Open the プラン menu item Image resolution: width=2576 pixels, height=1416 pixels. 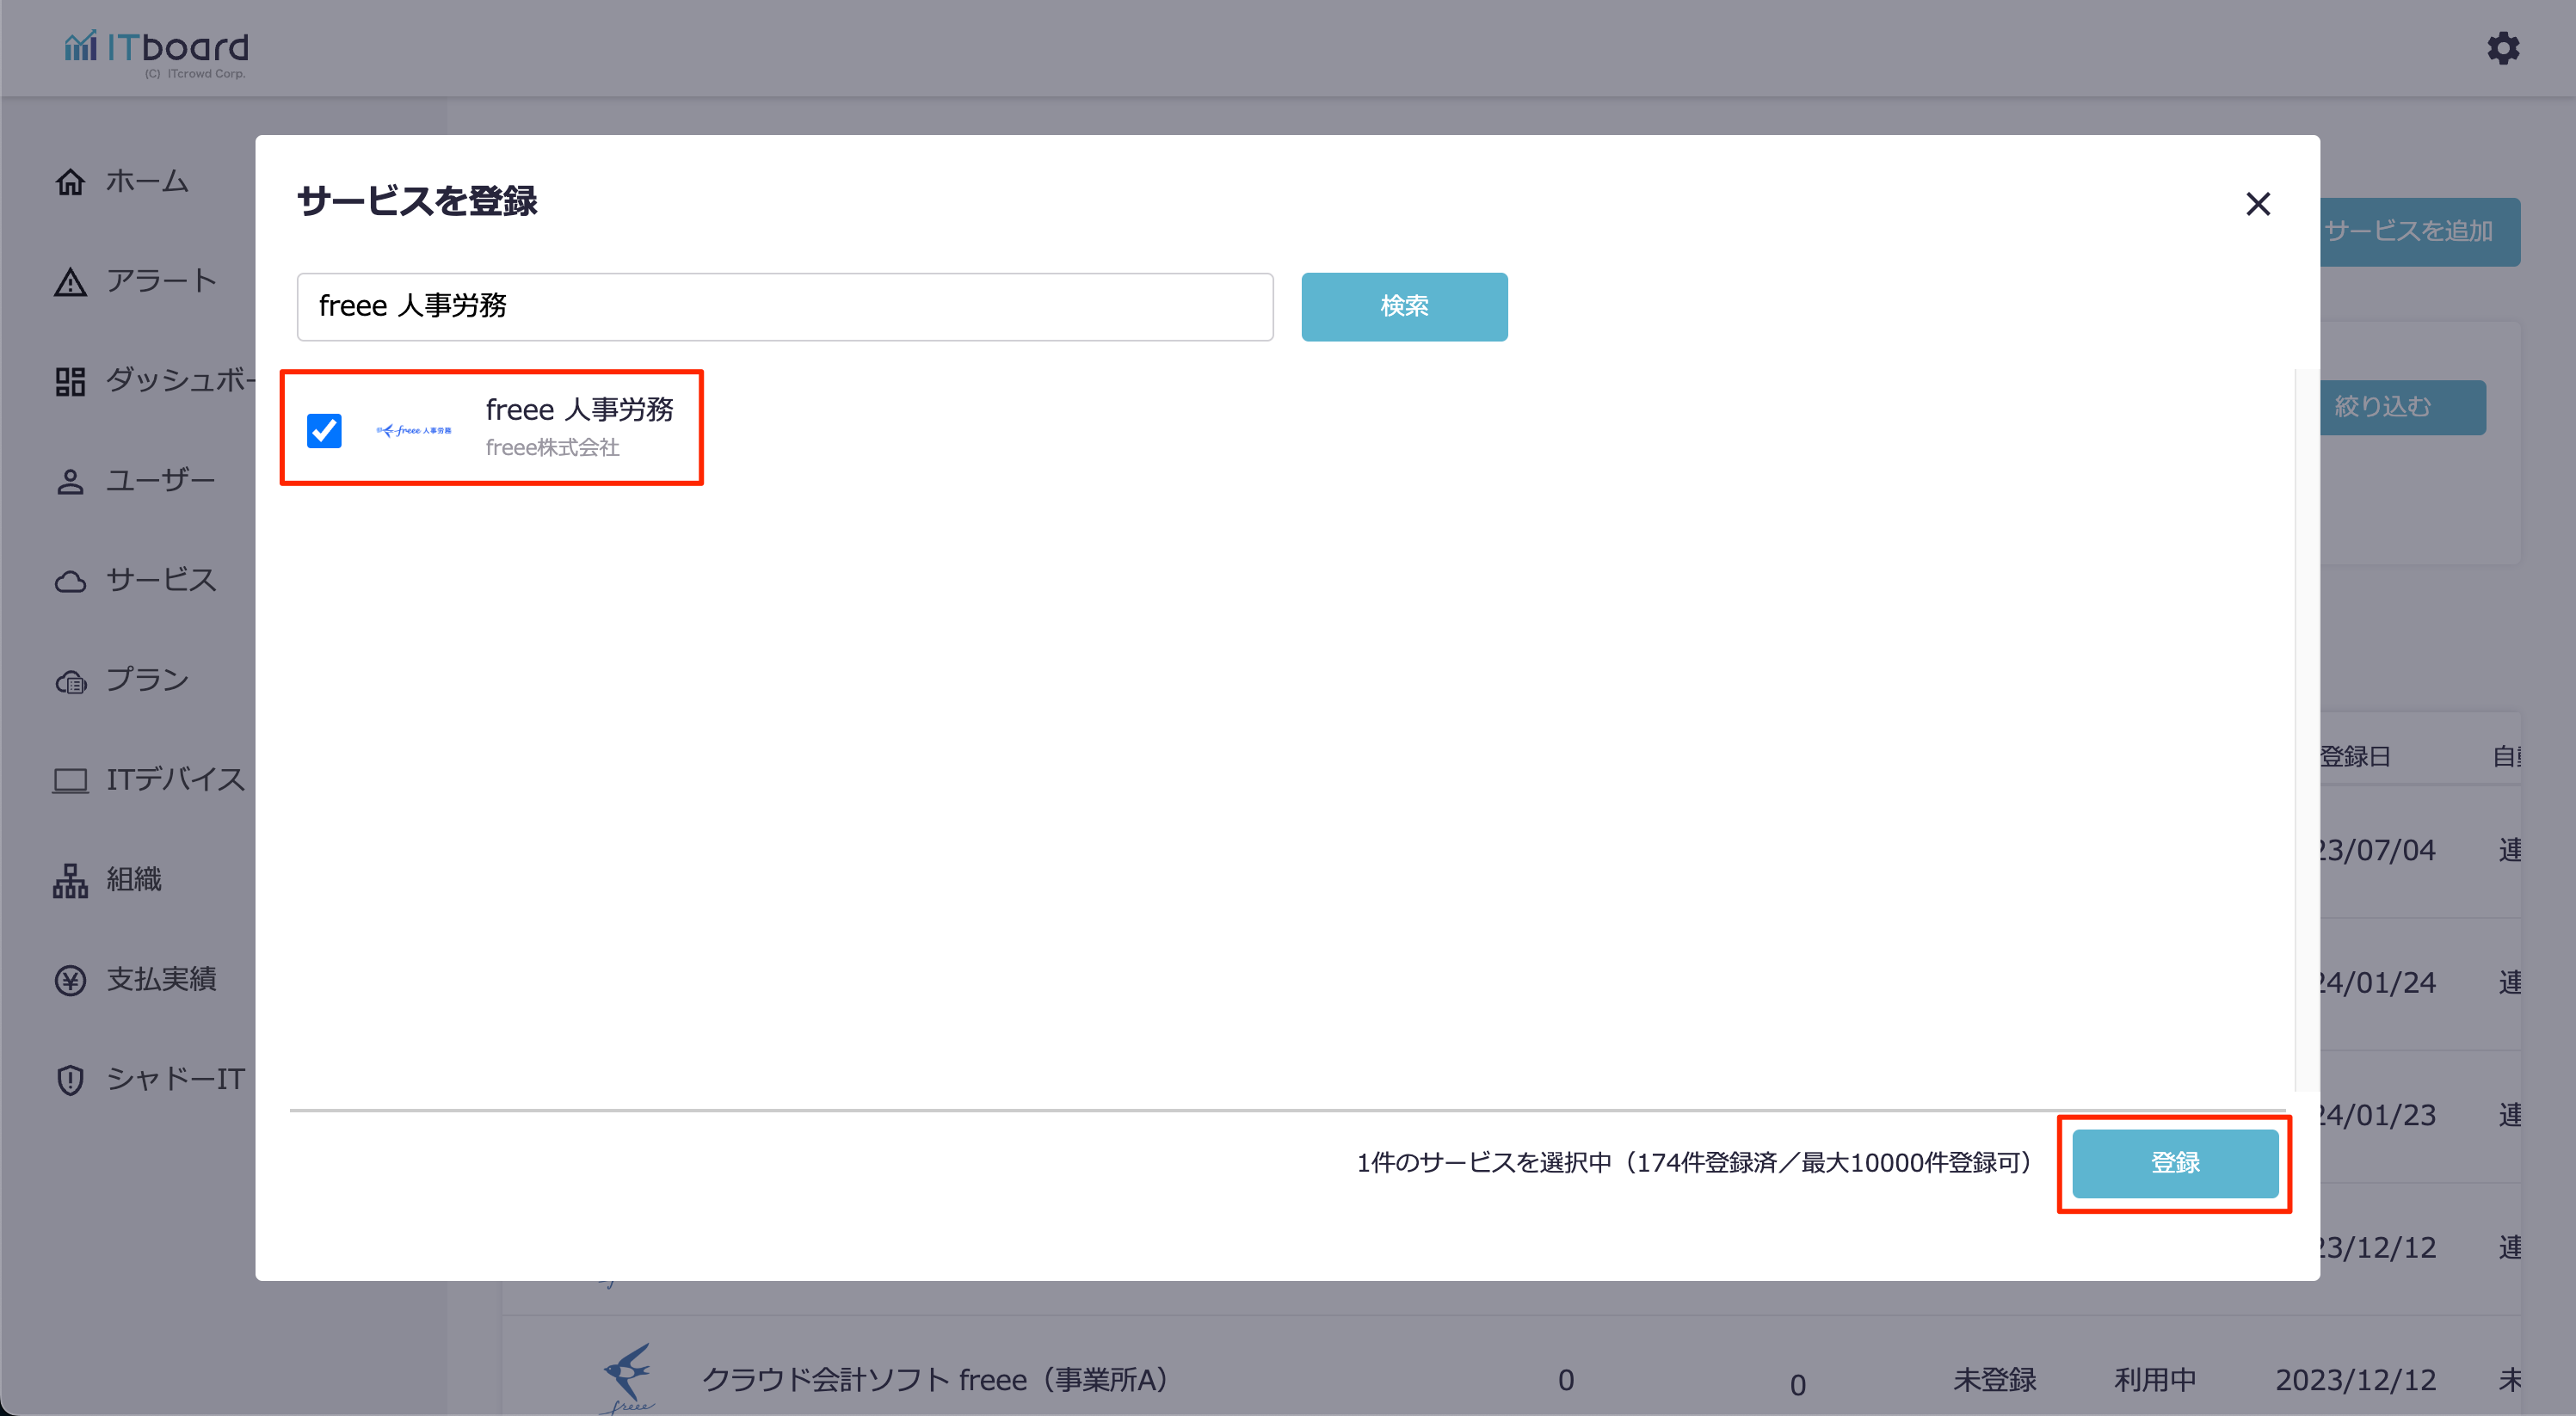coord(147,680)
